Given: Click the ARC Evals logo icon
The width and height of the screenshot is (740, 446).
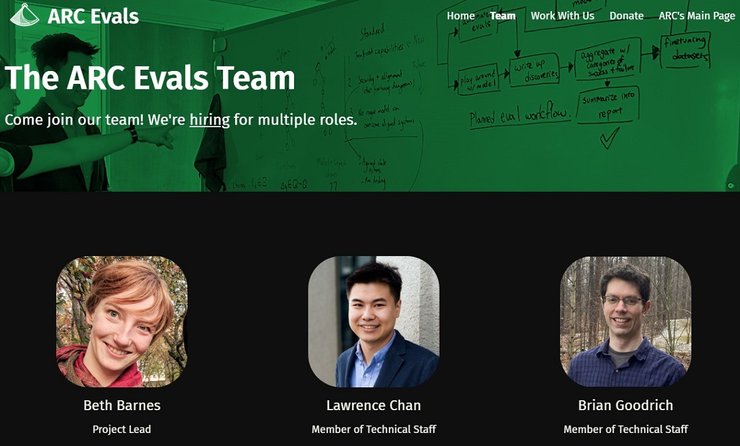Looking at the screenshot, I should pos(25,15).
